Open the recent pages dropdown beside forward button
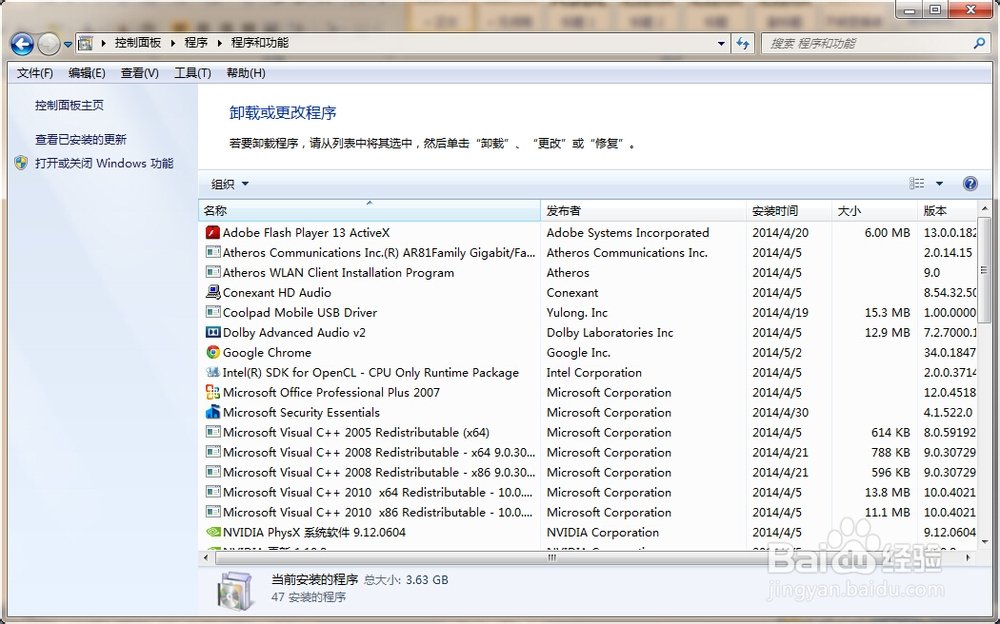The height and width of the screenshot is (624, 1000). click(x=67, y=43)
